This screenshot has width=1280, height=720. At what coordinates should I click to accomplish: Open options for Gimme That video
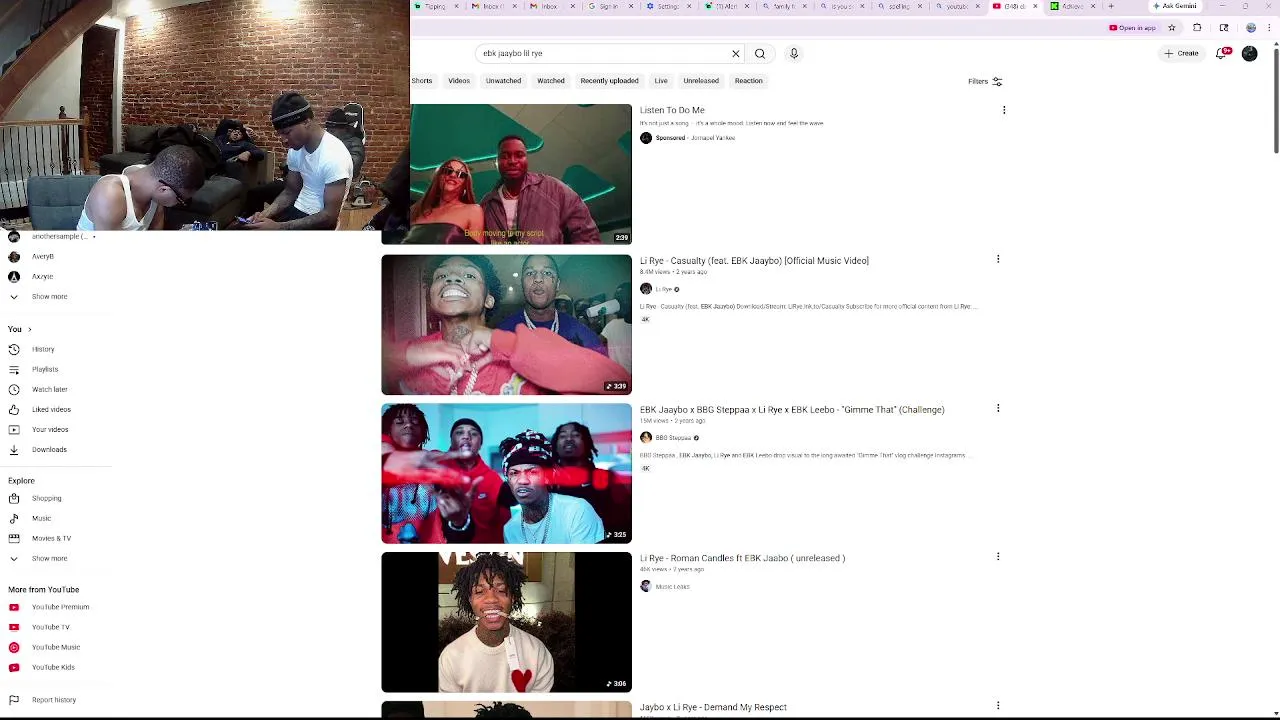[998, 408]
